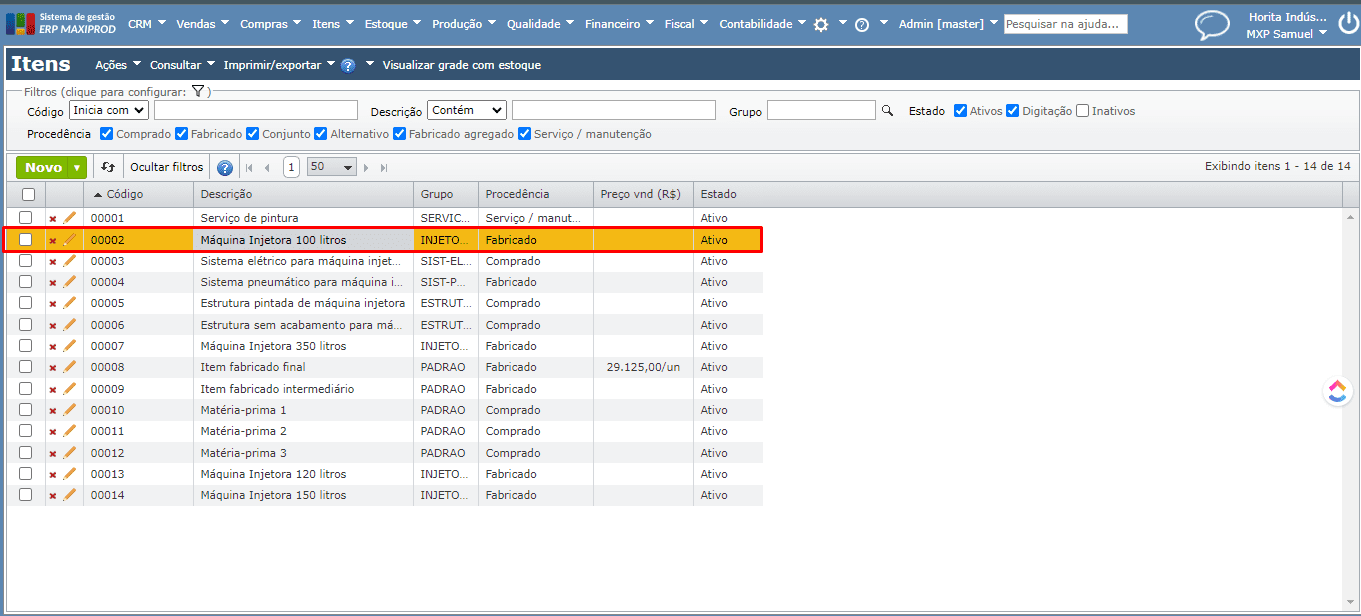Delete item 00001 with red x
The width and height of the screenshot is (1361, 616).
coord(53,219)
